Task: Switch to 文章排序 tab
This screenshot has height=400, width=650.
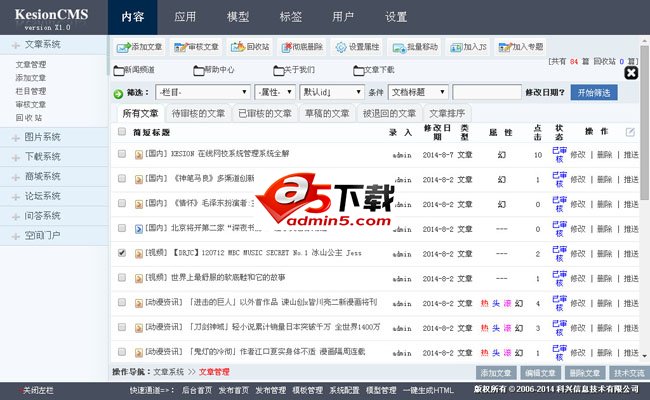Action: pos(447,113)
